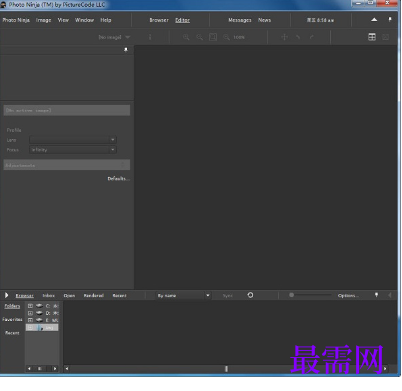Click the pin icon in the top bar

390,19
